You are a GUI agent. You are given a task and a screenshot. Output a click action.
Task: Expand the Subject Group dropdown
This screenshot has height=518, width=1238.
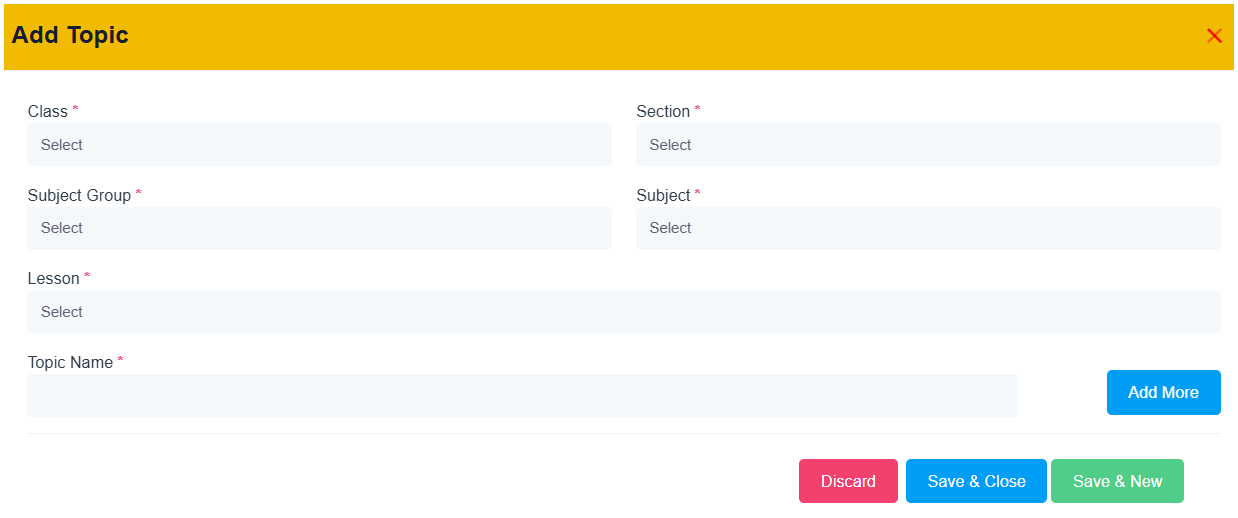(x=319, y=228)
